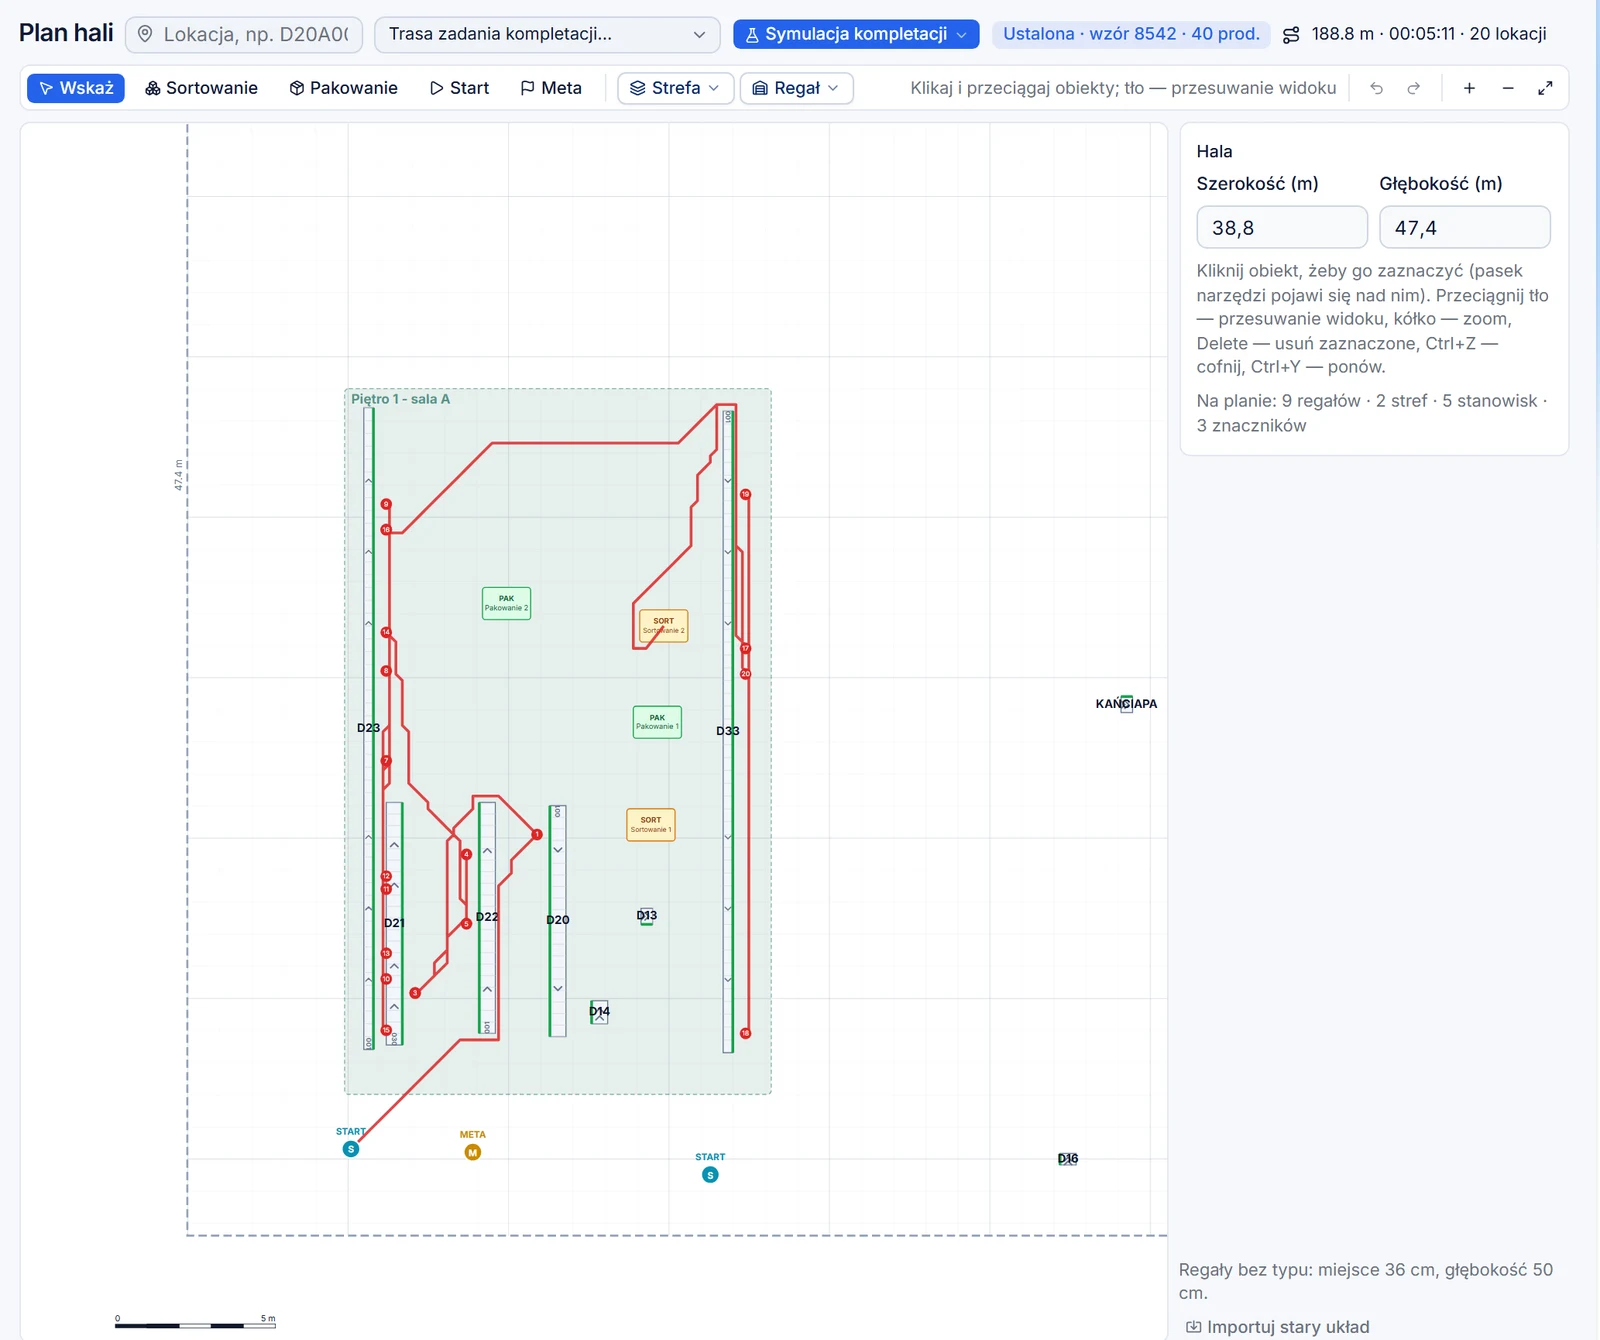Viewport: 1600px width, 1340px height.
Task: Click the START marker at route origin
Action: [x=351, y=1149]
